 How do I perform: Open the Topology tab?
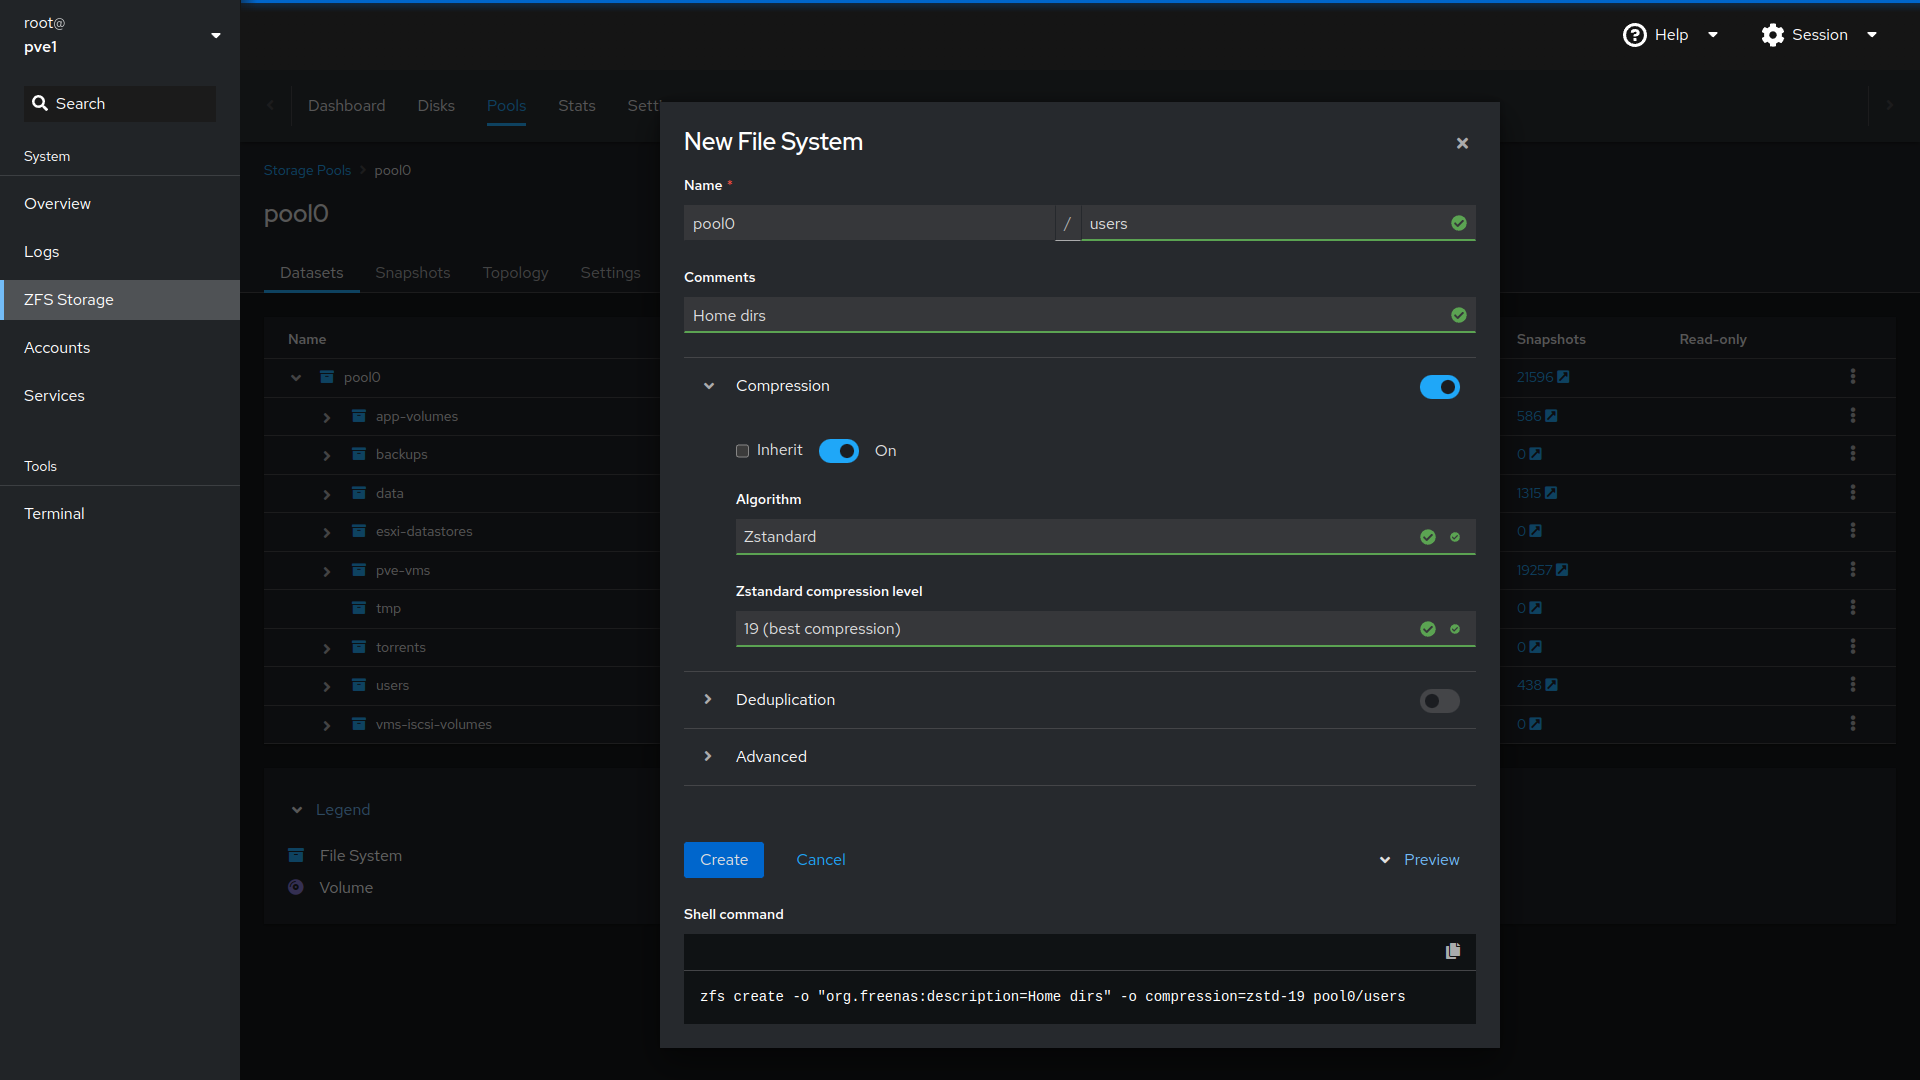(x=515, y=273)
